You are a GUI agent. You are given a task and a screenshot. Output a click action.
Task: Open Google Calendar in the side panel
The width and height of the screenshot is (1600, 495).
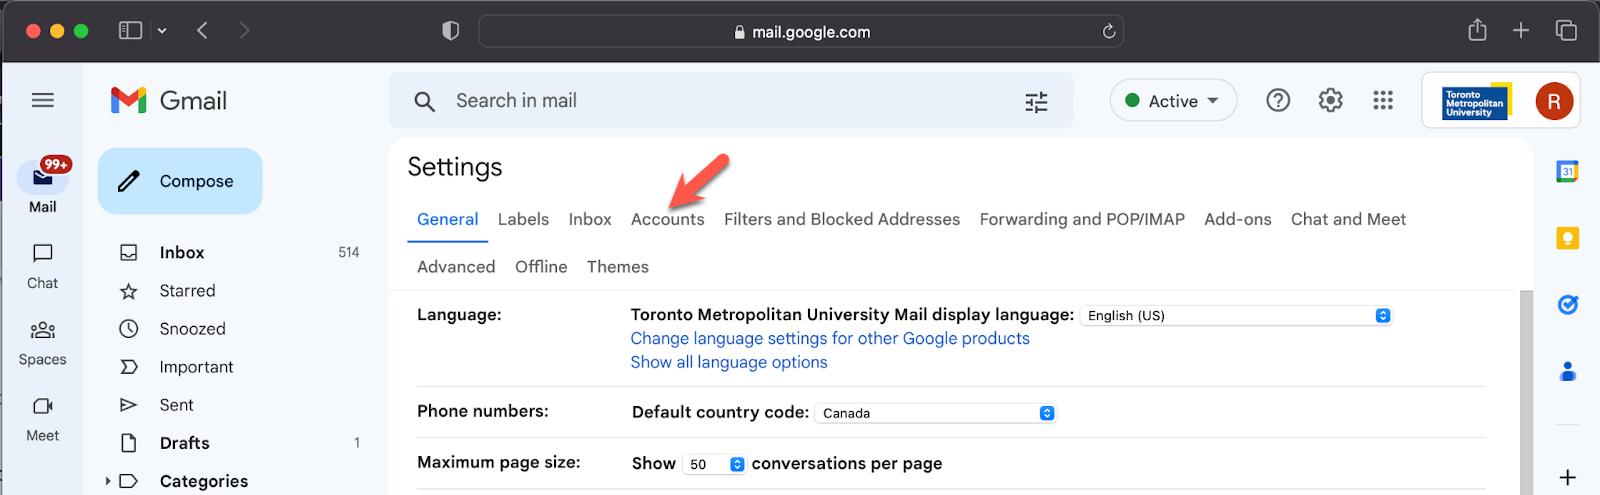coord(1567,171)
